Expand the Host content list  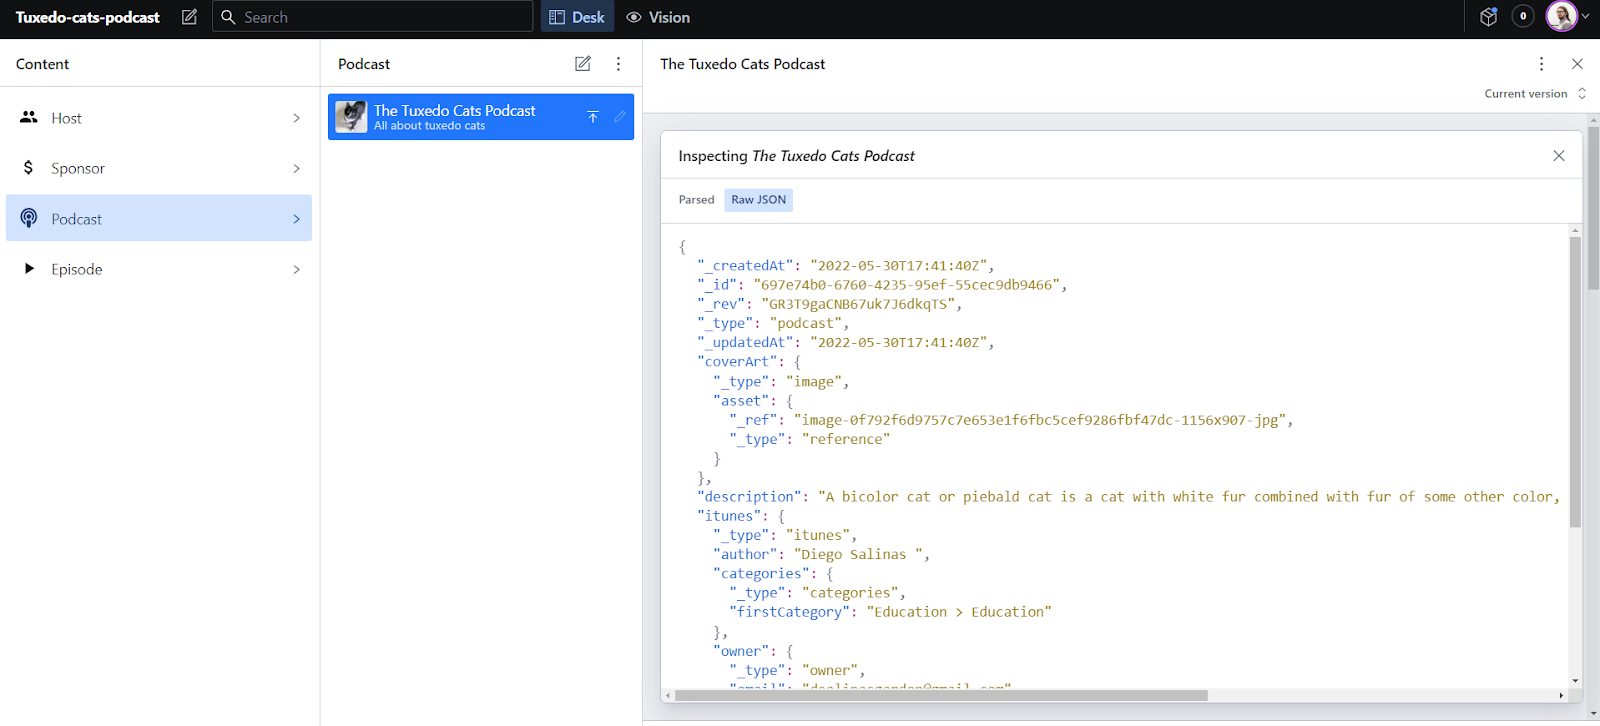[159, 118]
